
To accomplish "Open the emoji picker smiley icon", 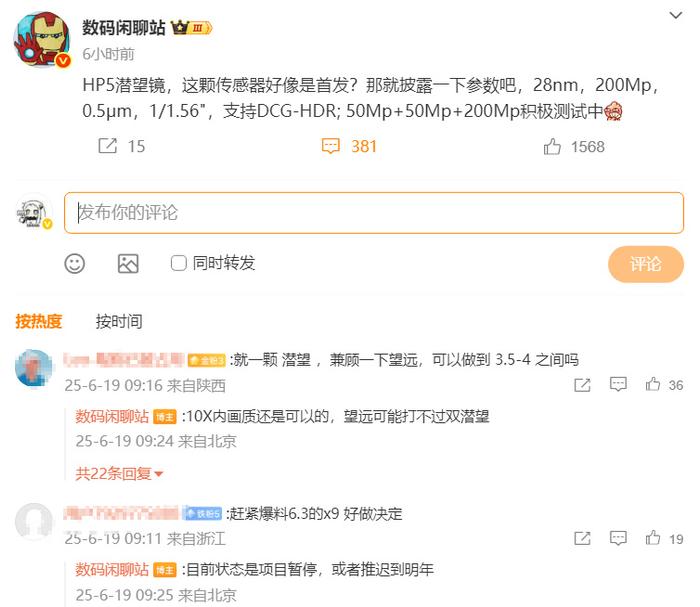I will pos(75,263).
